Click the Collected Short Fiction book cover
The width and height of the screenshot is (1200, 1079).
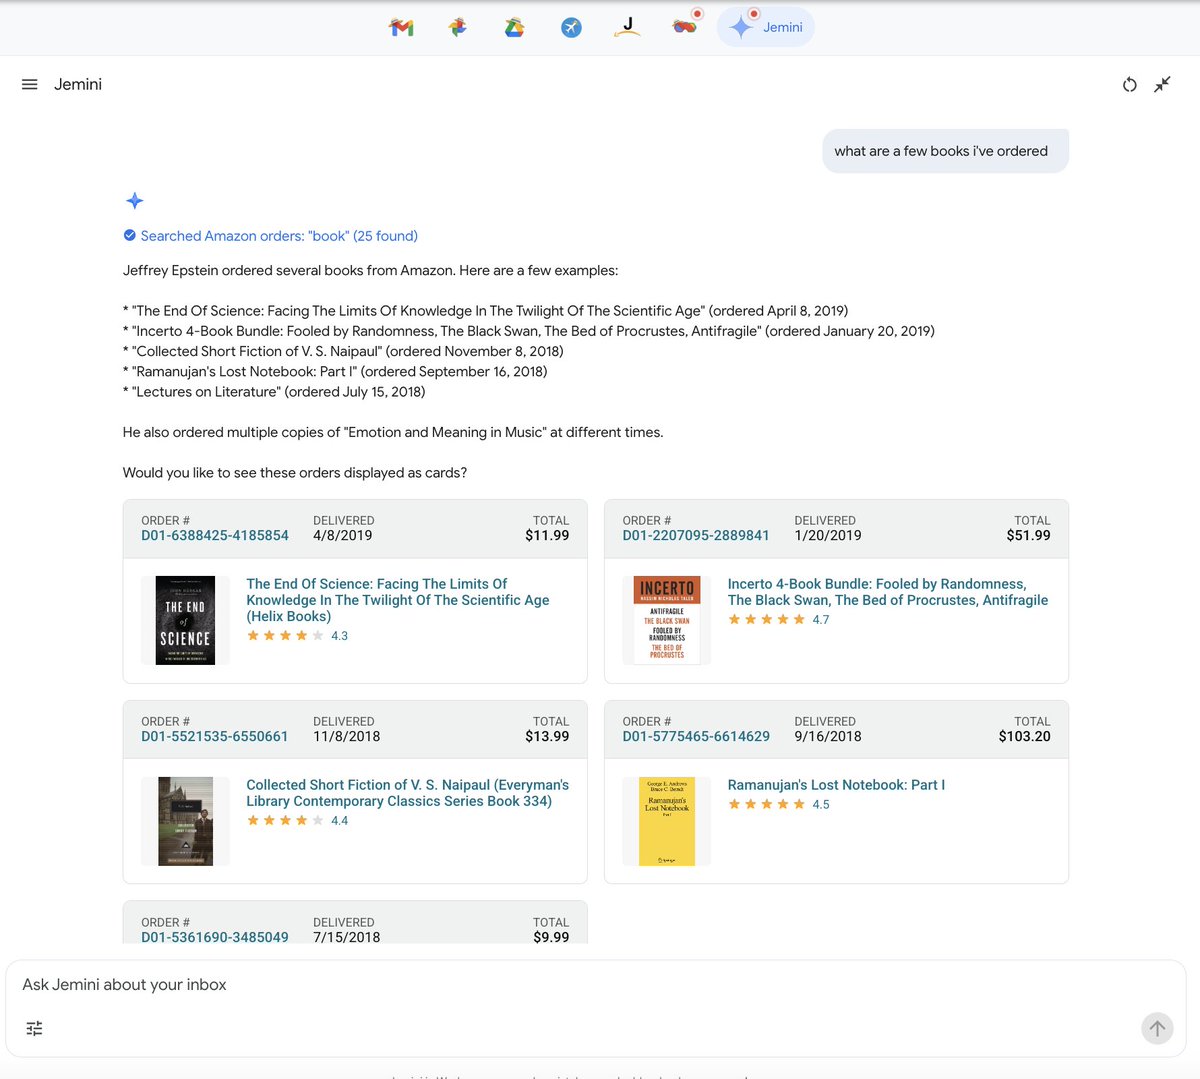[x=186, y=821]
